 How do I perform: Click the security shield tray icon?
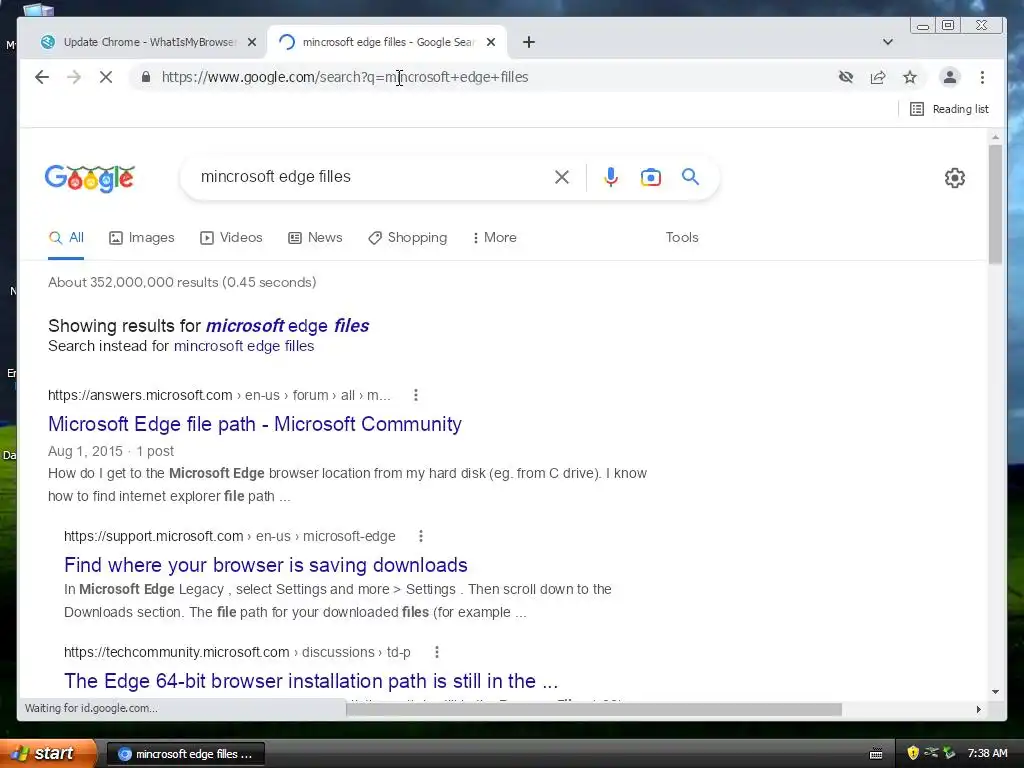click(x=913, y=753)
